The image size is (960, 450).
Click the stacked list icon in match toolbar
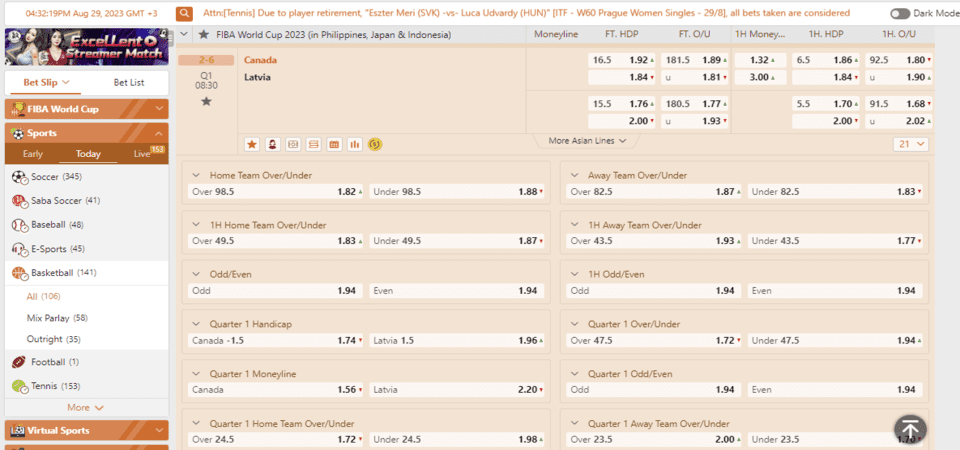pos(313,144)
